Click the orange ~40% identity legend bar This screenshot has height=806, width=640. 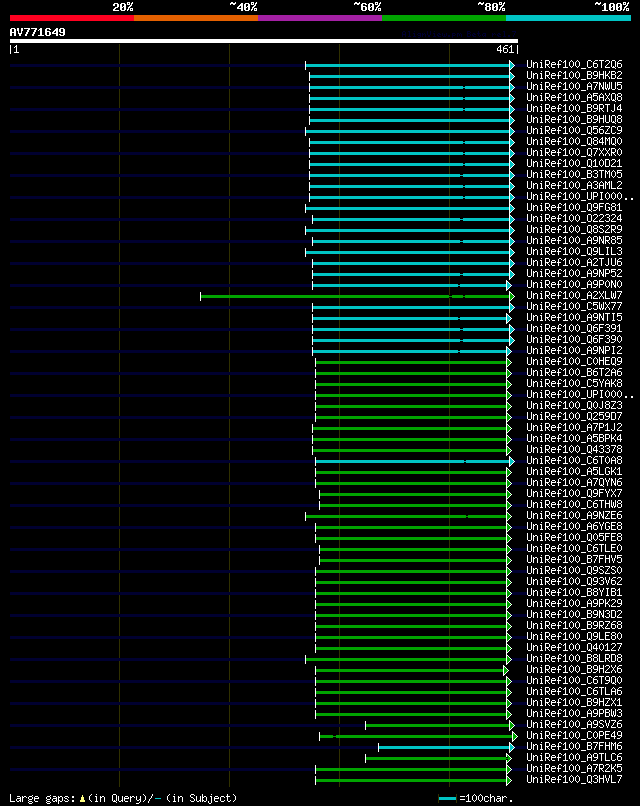coord(196,18)
